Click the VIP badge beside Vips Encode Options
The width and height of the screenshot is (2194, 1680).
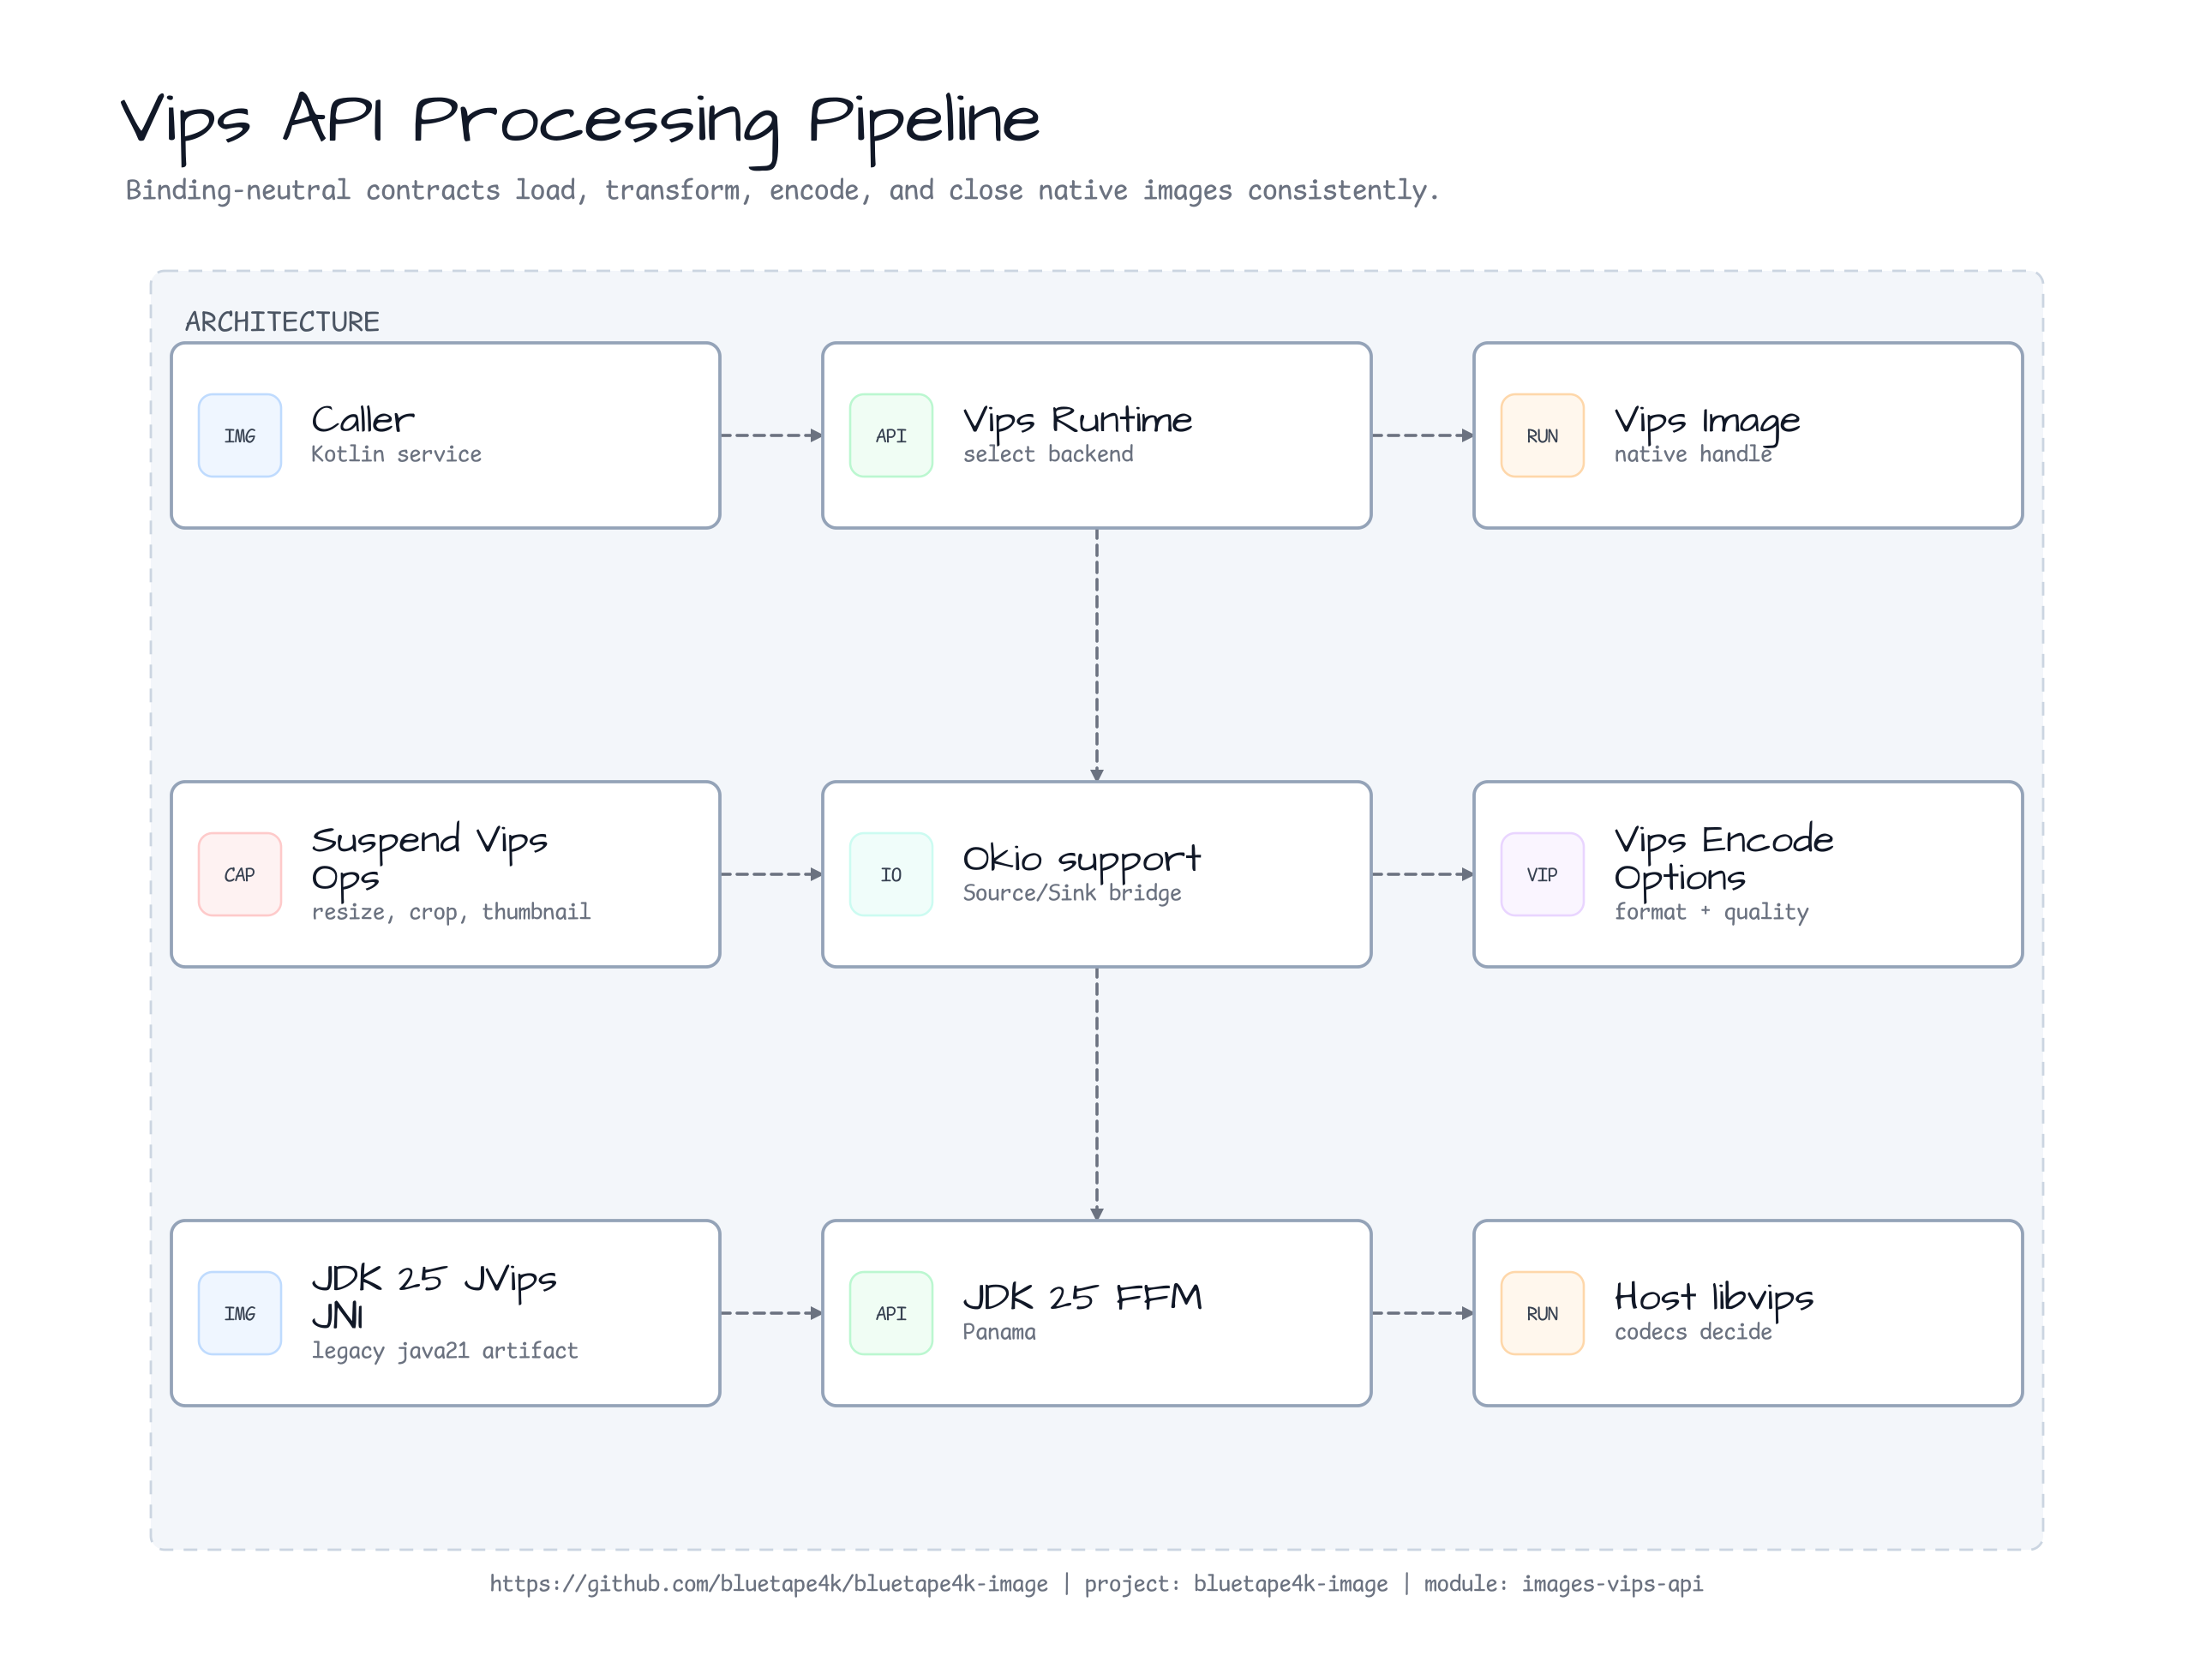click(x=1542, y=874)
